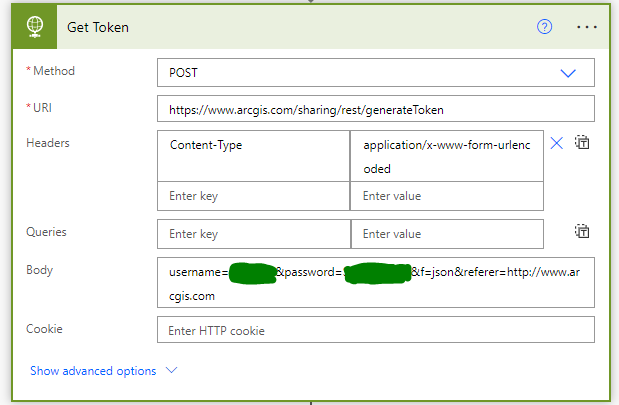
Task: Expand the chevron beside Show advanced options
Action: pos(171,370)
